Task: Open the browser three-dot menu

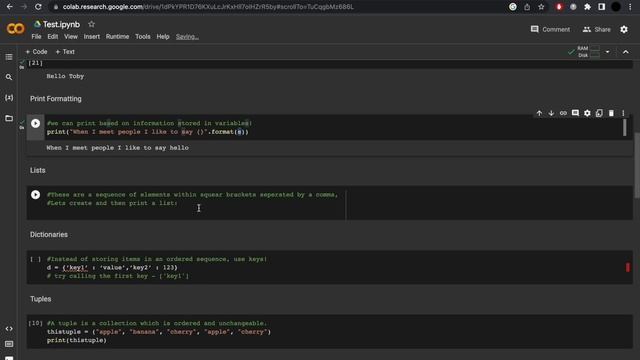Action: point(630,7)
